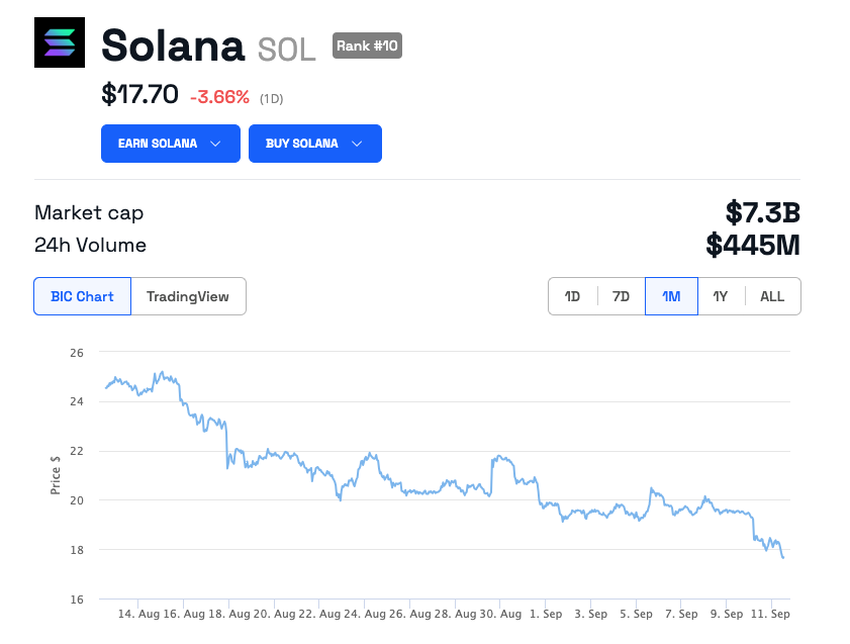Select the Rank #10 badge
Image resolution: width=850 pixels, height=644 pixels.
point(367,45)
